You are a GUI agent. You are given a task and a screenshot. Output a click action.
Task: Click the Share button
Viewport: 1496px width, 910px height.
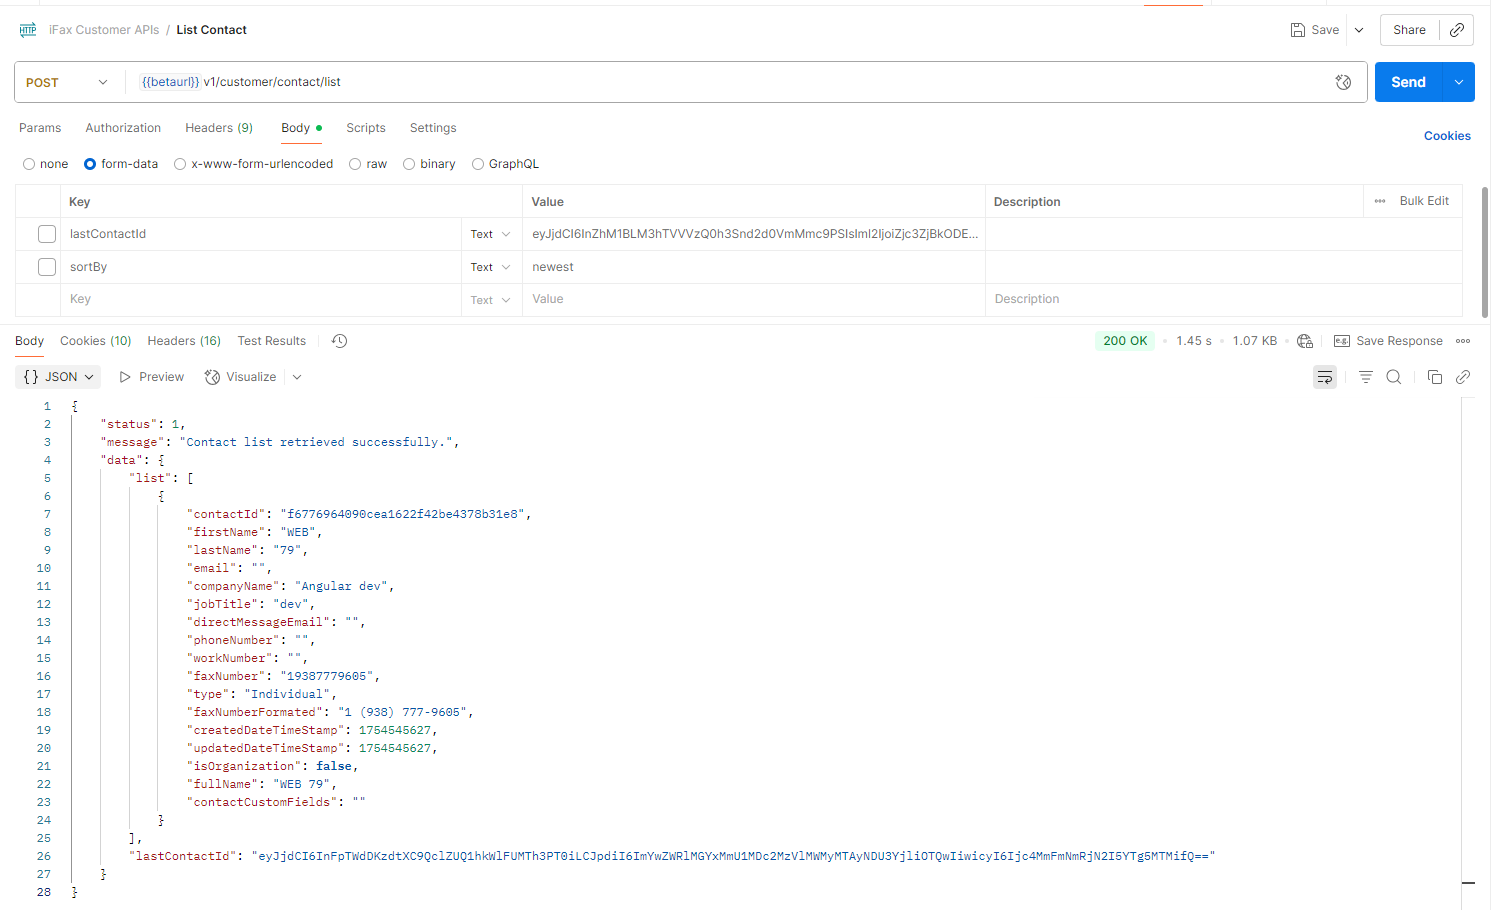click(1409, 30)
